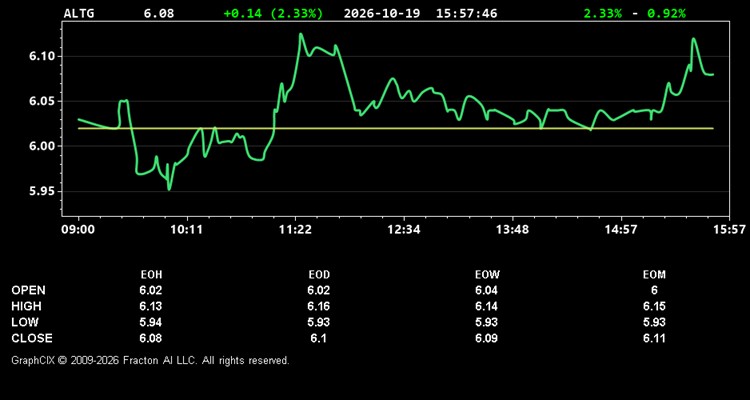Select EOD HIGH value 6.16
Viewport: 750px width, 400px height.
(x=319, y=307)
